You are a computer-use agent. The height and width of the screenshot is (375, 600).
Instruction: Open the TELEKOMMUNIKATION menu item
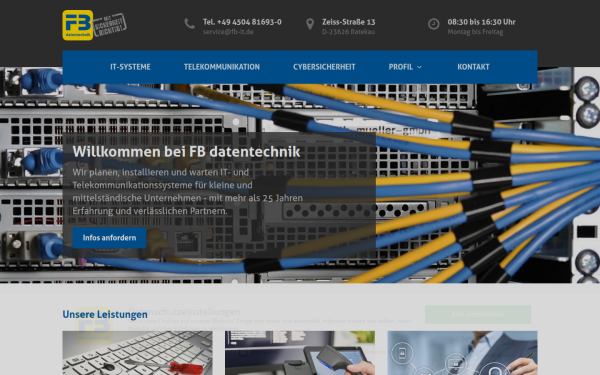pos(222,67)
